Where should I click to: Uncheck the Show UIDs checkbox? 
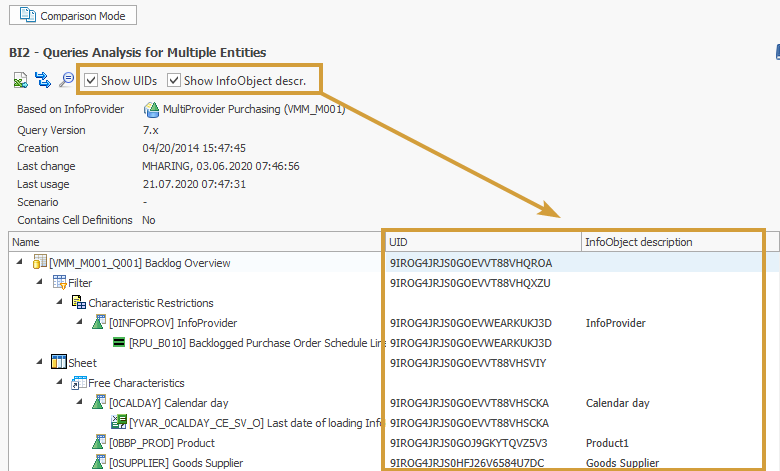92,80
